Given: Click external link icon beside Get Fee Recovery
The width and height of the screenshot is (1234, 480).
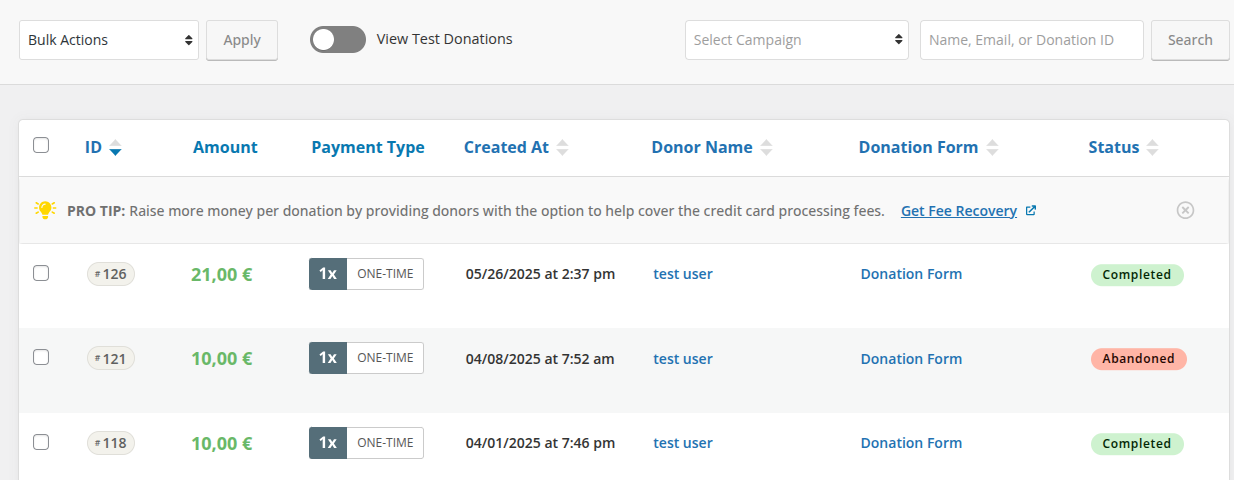Looking at the screenshot, I should 1031,211.
